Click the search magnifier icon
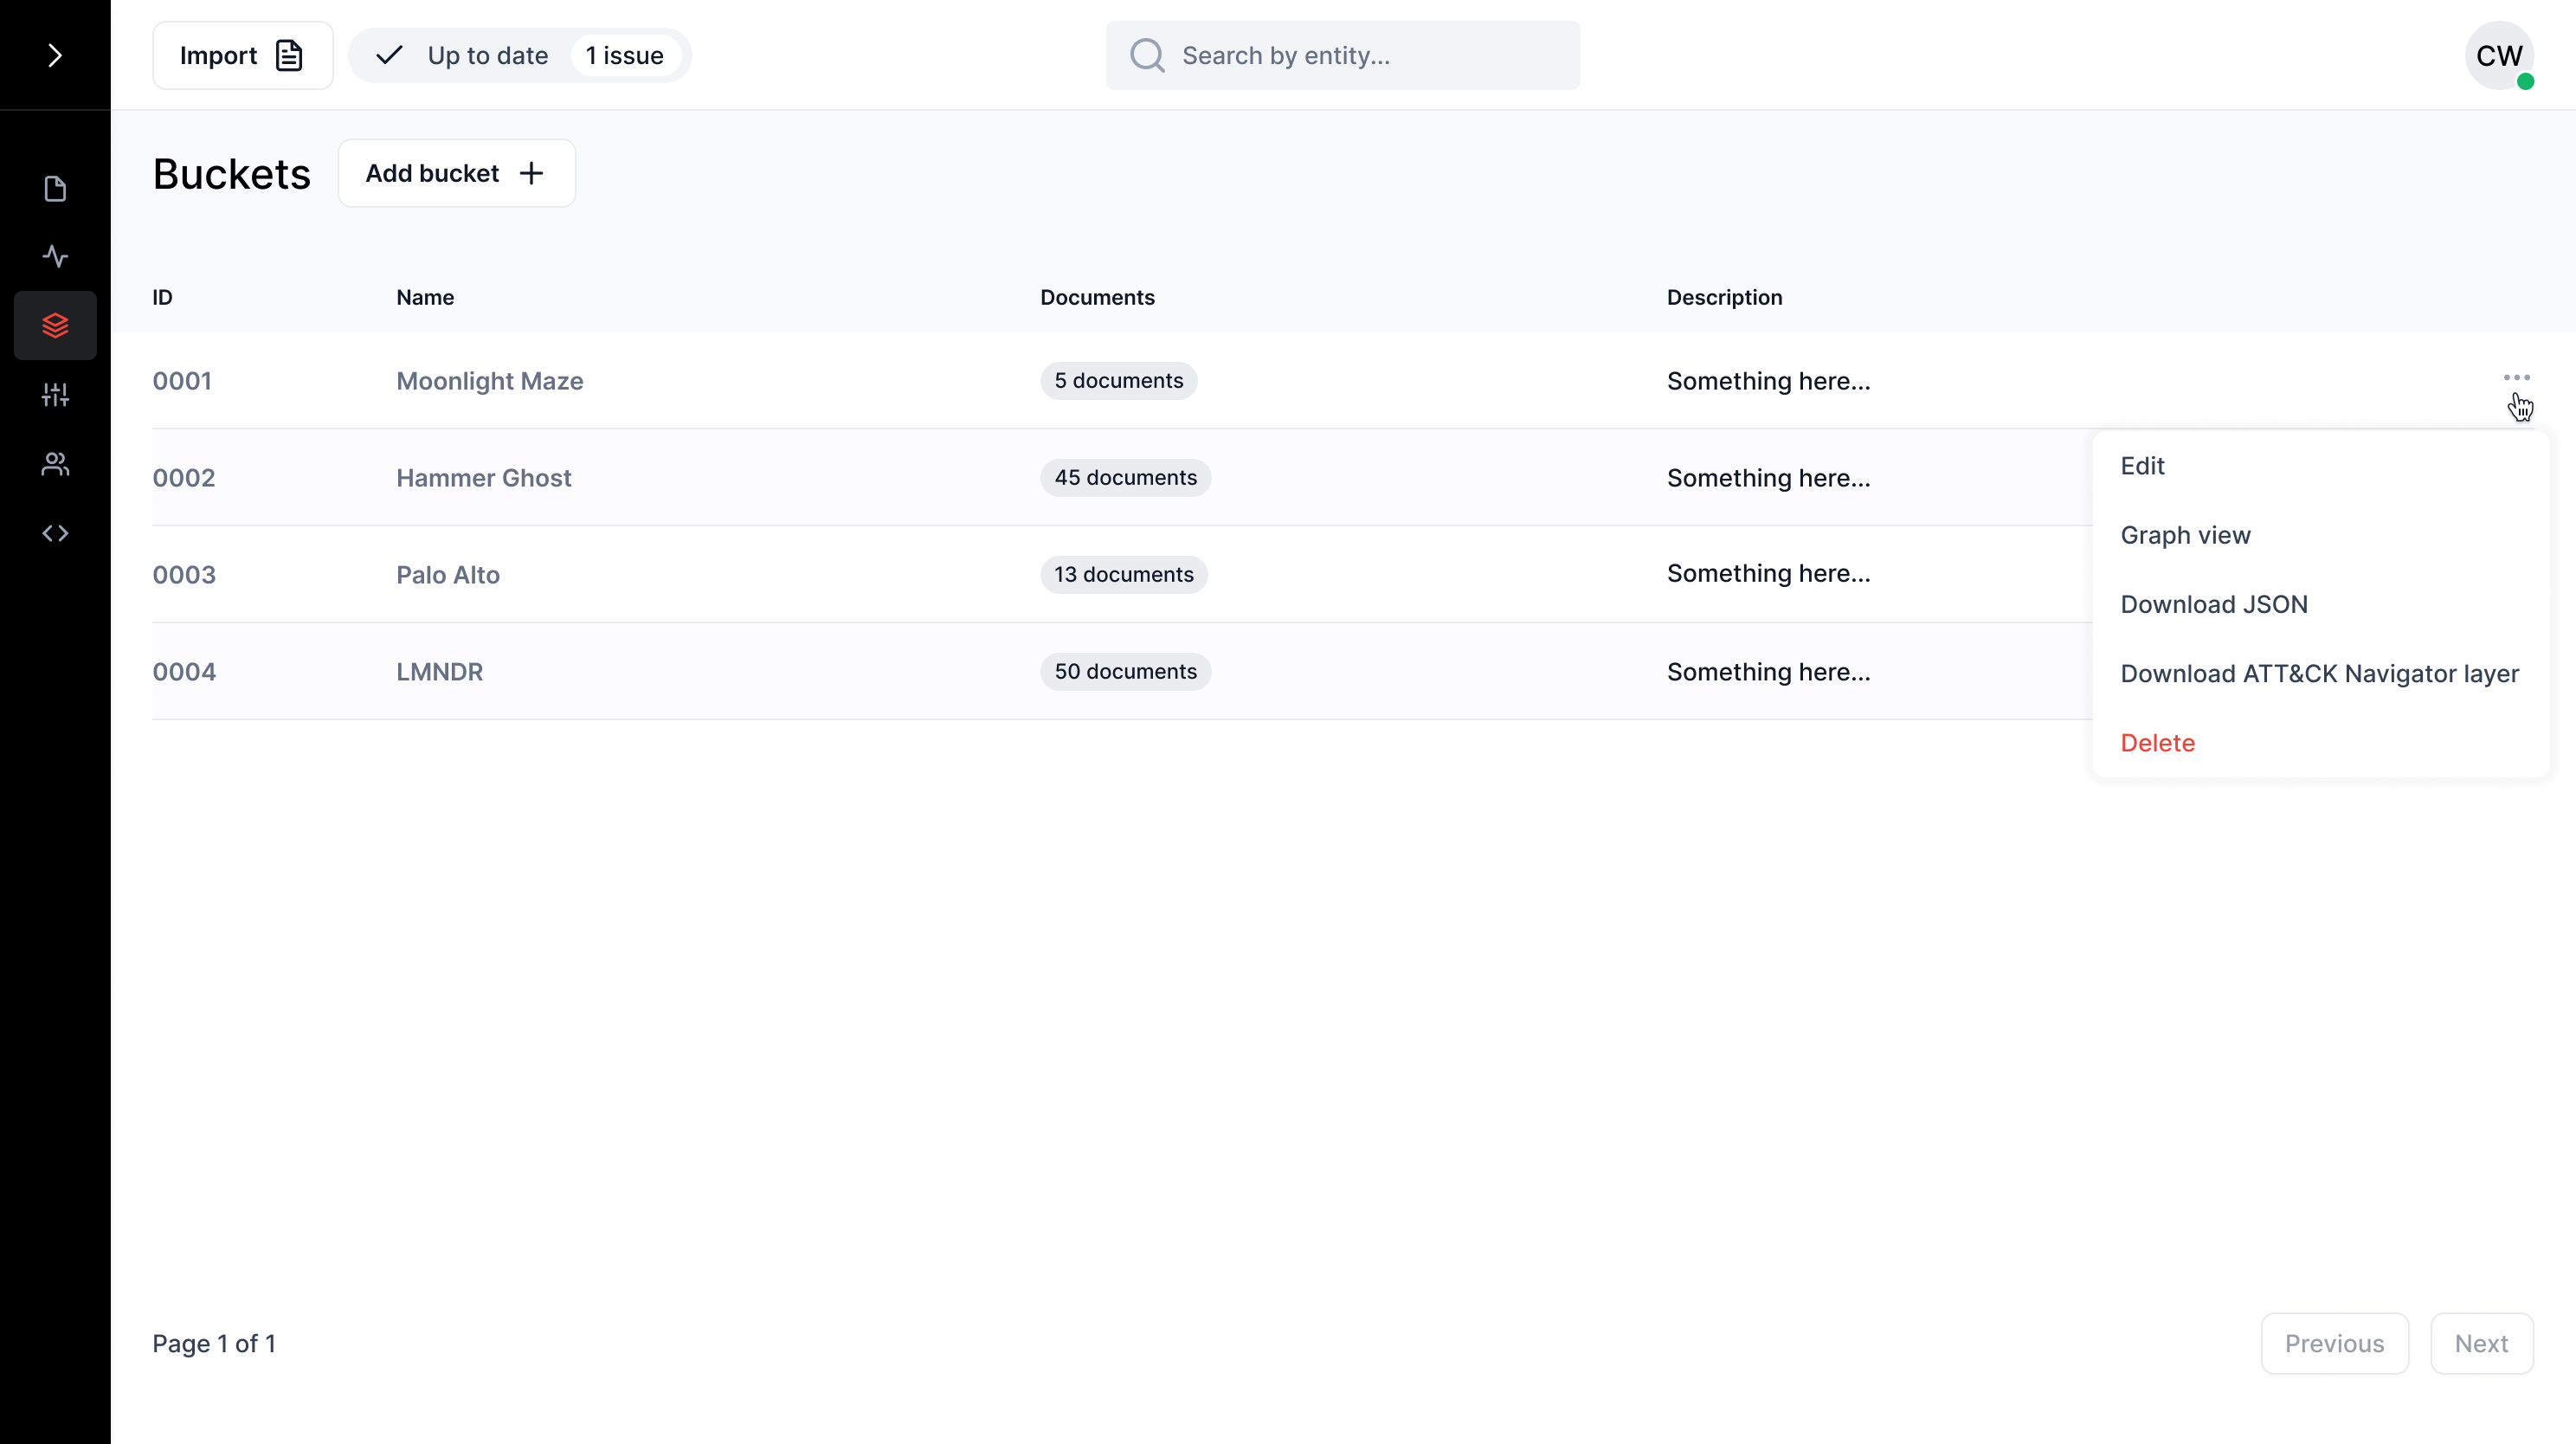This screenshot has width=2576, height=1444. point(1148,55)
